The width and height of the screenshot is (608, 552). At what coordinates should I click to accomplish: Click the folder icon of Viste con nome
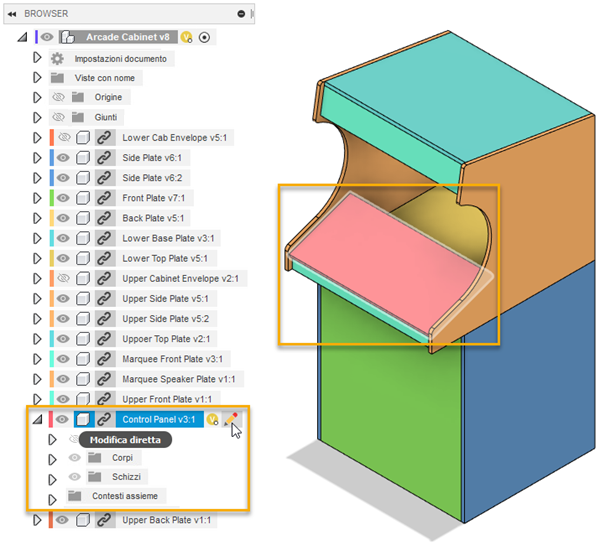[57, 78]
